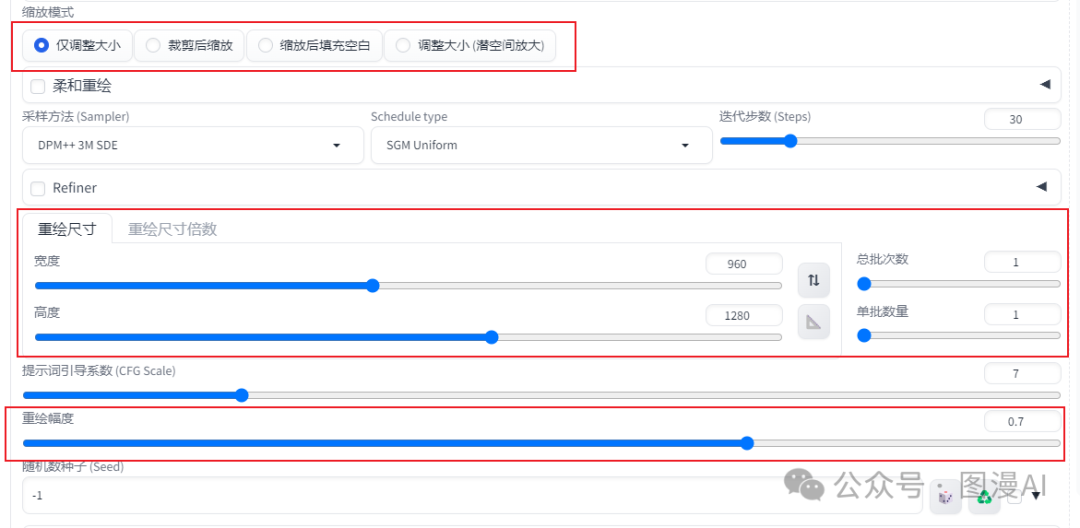The height and width of the screenshot is (528, 1080).
Task: Click the dice random seed icon
Action: 946,496
